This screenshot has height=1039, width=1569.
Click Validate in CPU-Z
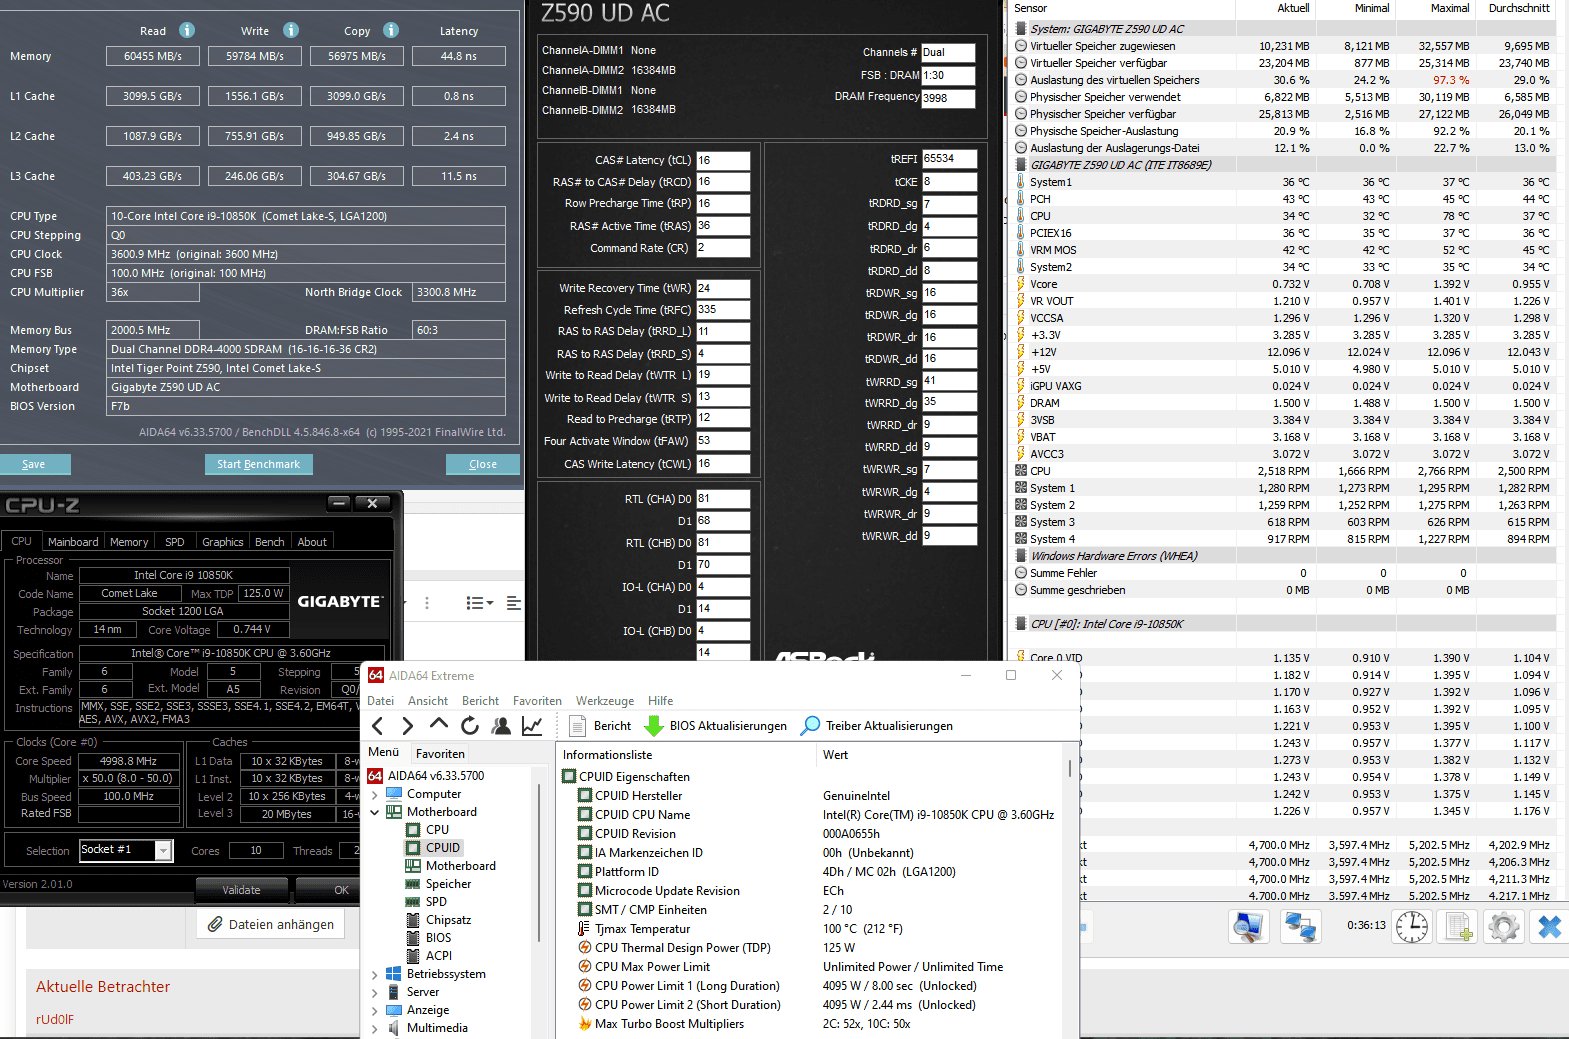[241, 890]
